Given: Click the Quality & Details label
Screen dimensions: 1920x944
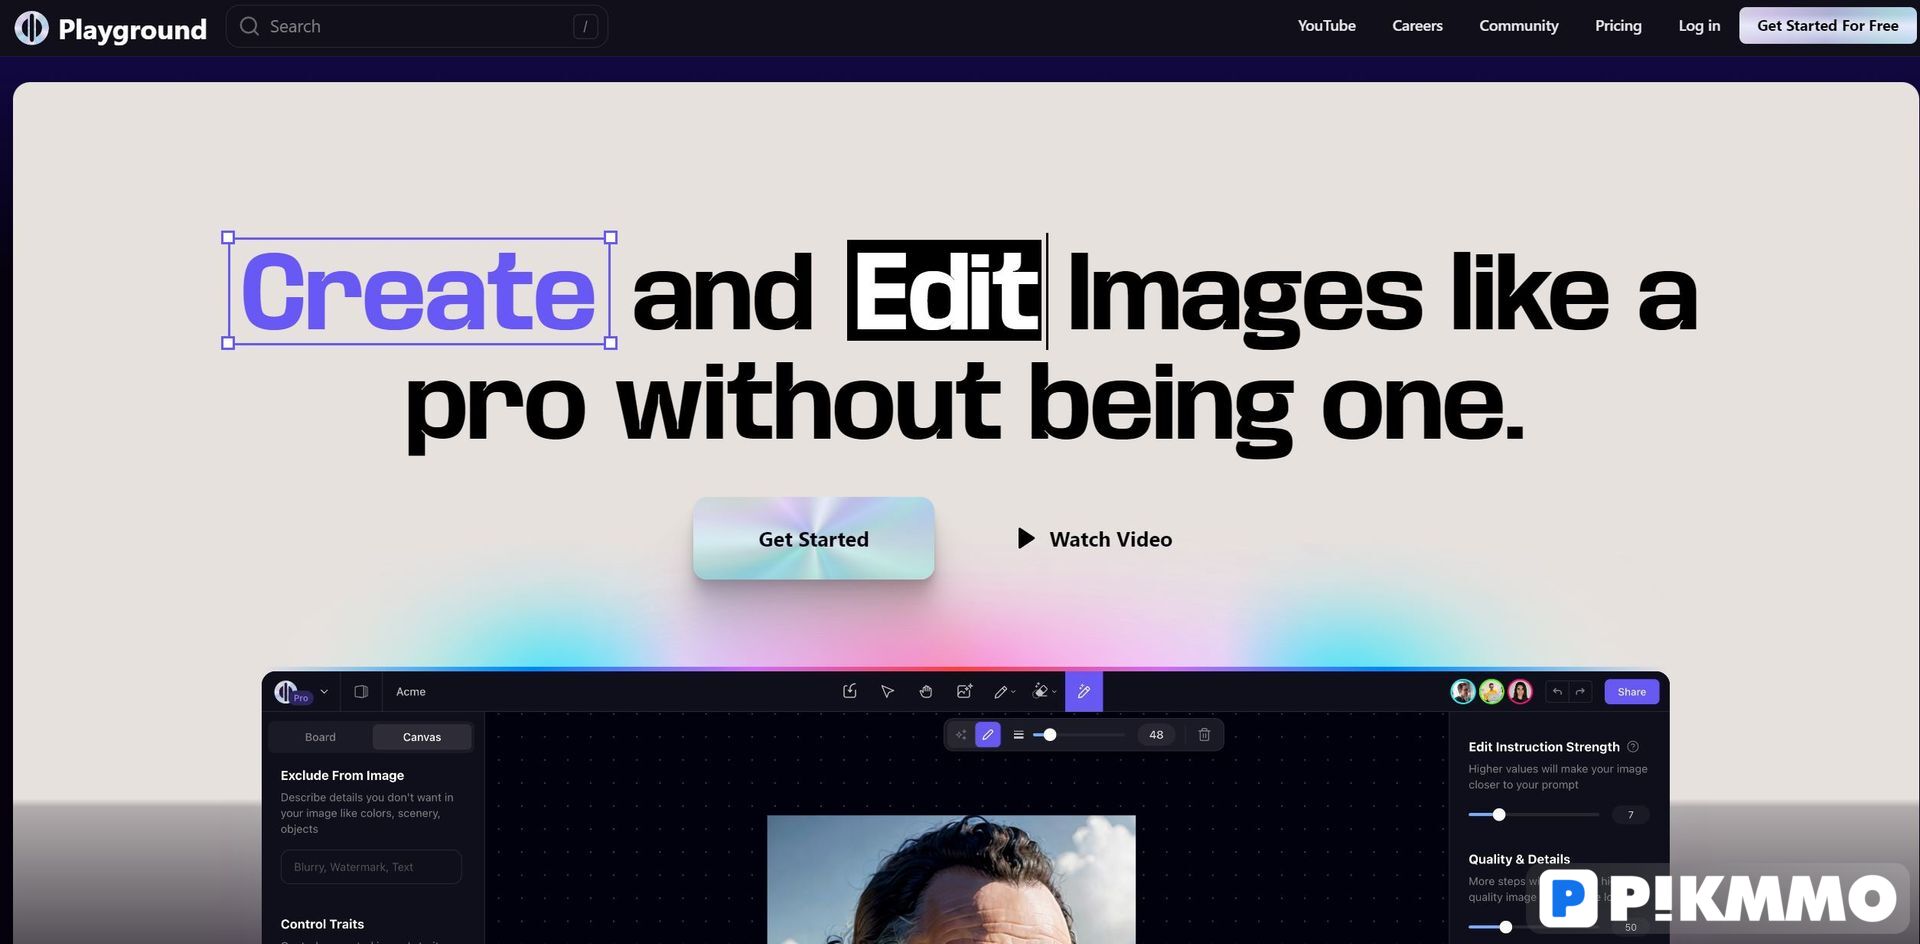Looking at the screenshot, I should click(1518, 859).
